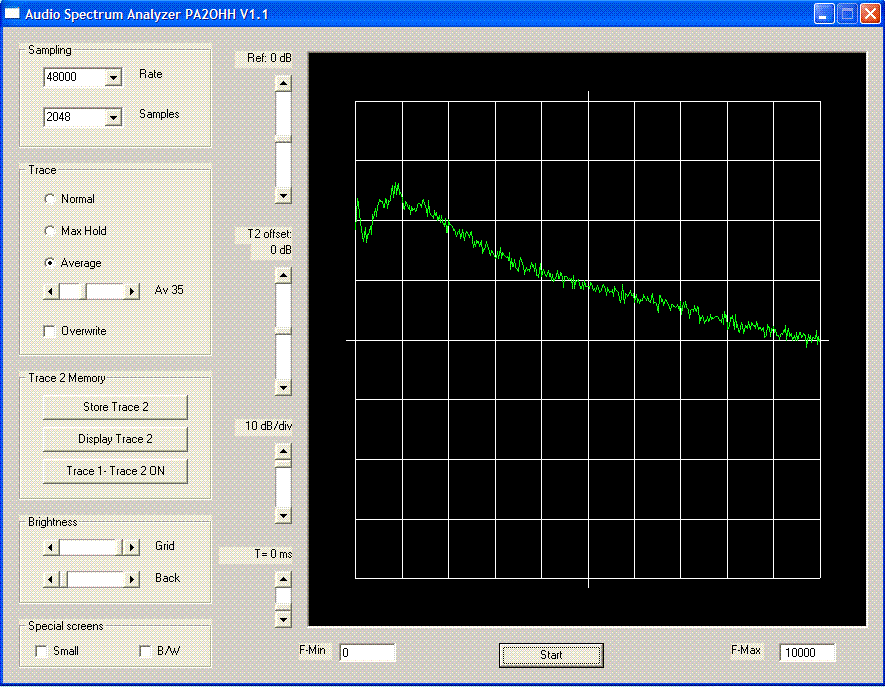Click the dB/div scrollbar up arrow
This screenshot has height=687, width=885.
click(283, 452)
